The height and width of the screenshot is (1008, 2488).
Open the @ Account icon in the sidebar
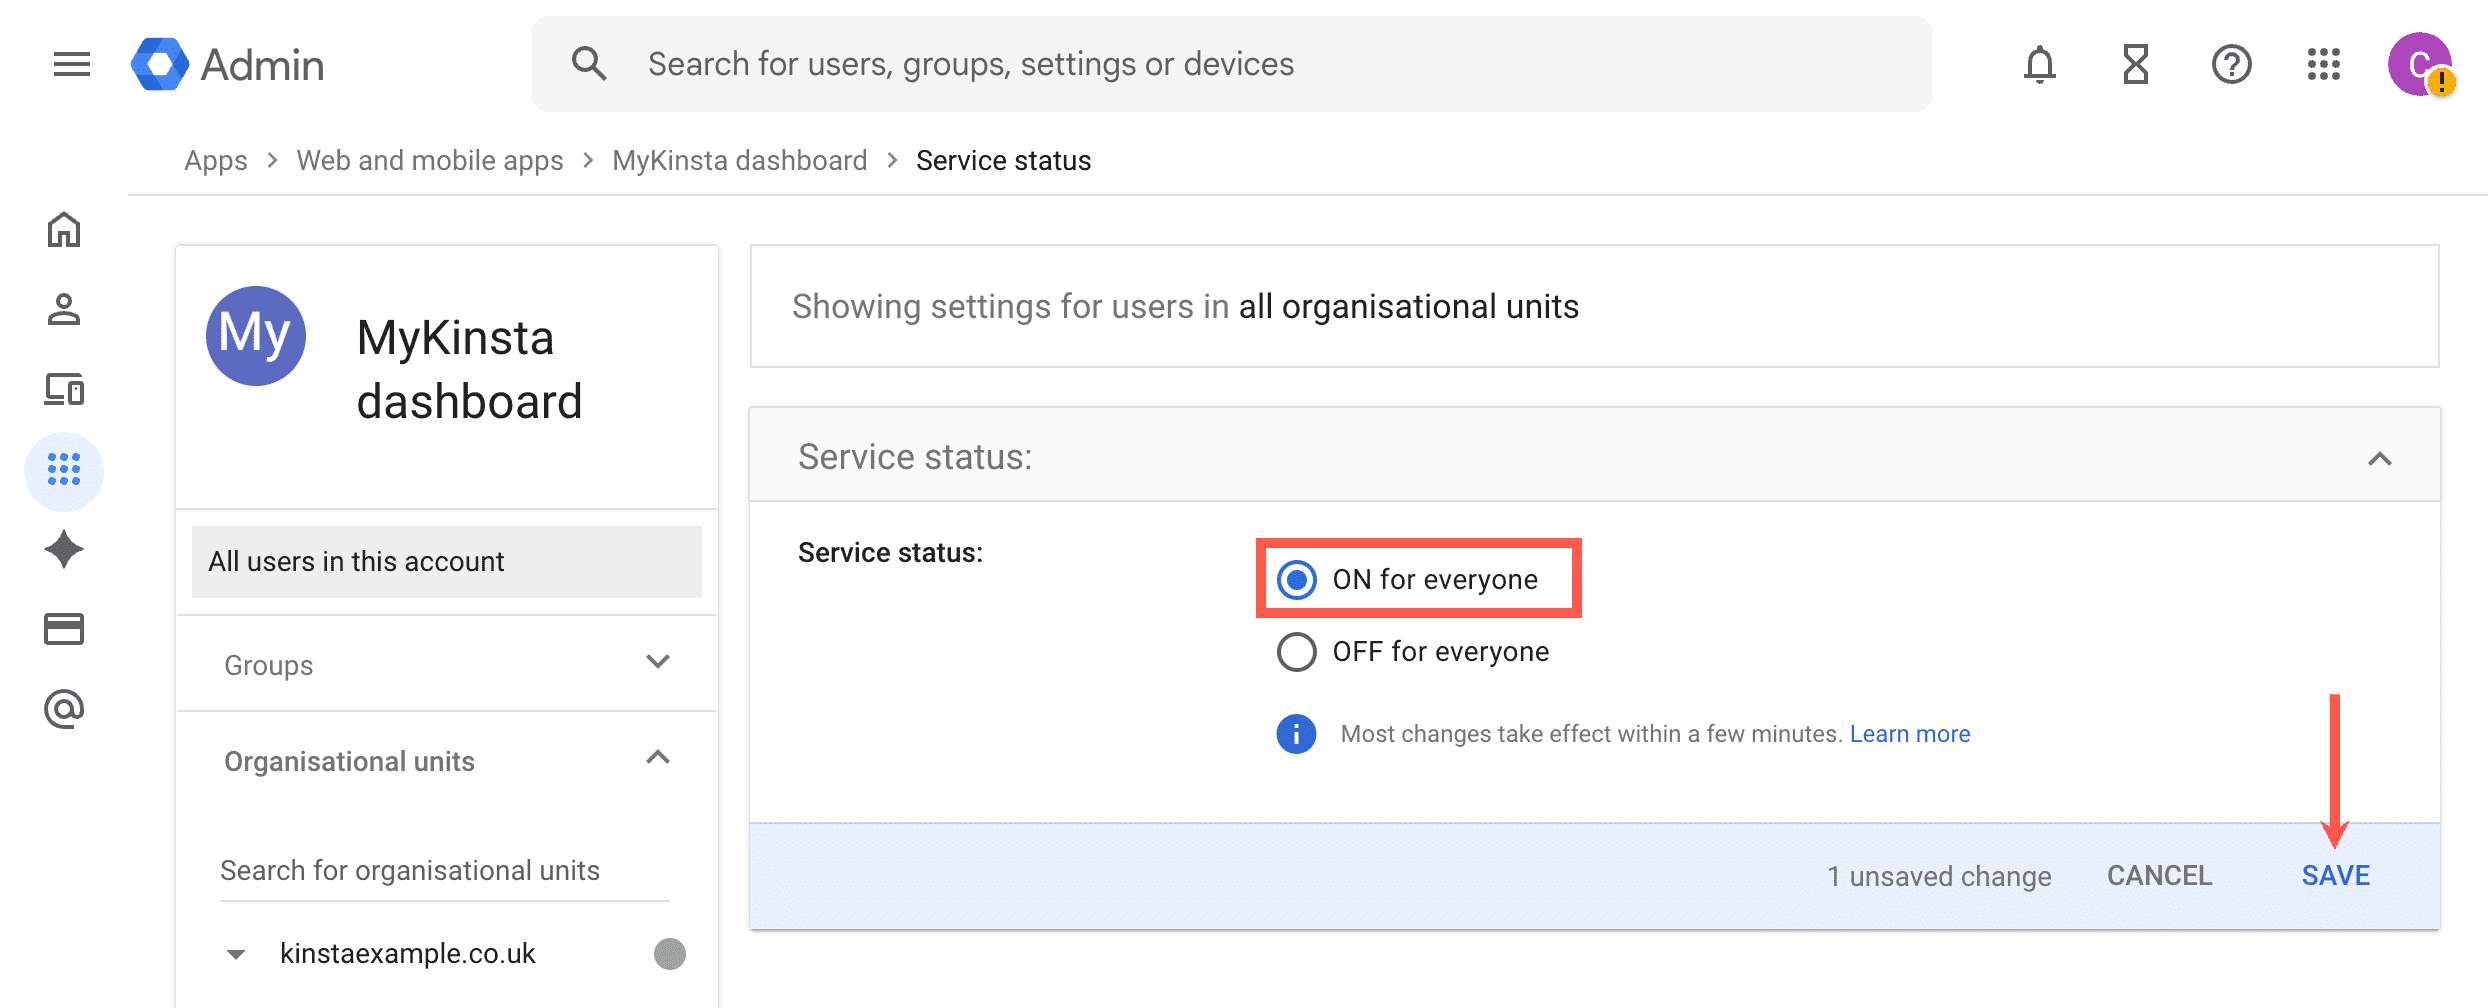64,710
